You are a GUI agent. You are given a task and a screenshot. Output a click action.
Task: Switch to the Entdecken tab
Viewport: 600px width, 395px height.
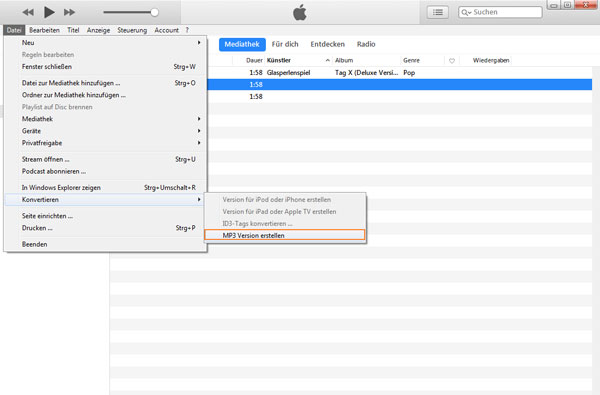coord(328,44)
